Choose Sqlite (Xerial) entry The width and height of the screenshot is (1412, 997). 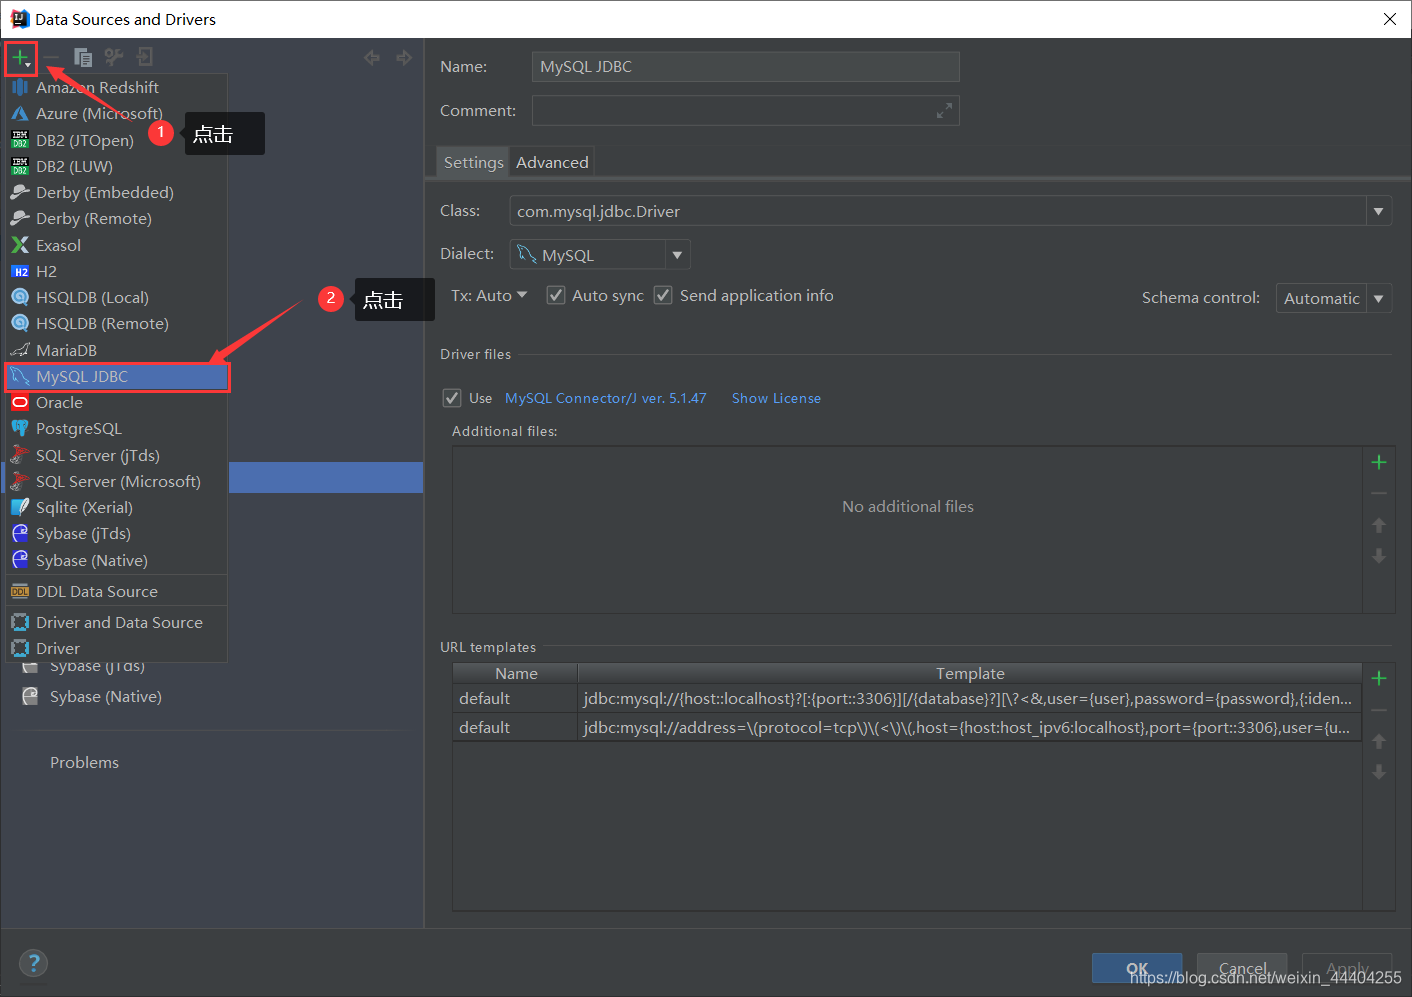coord(117,508)
